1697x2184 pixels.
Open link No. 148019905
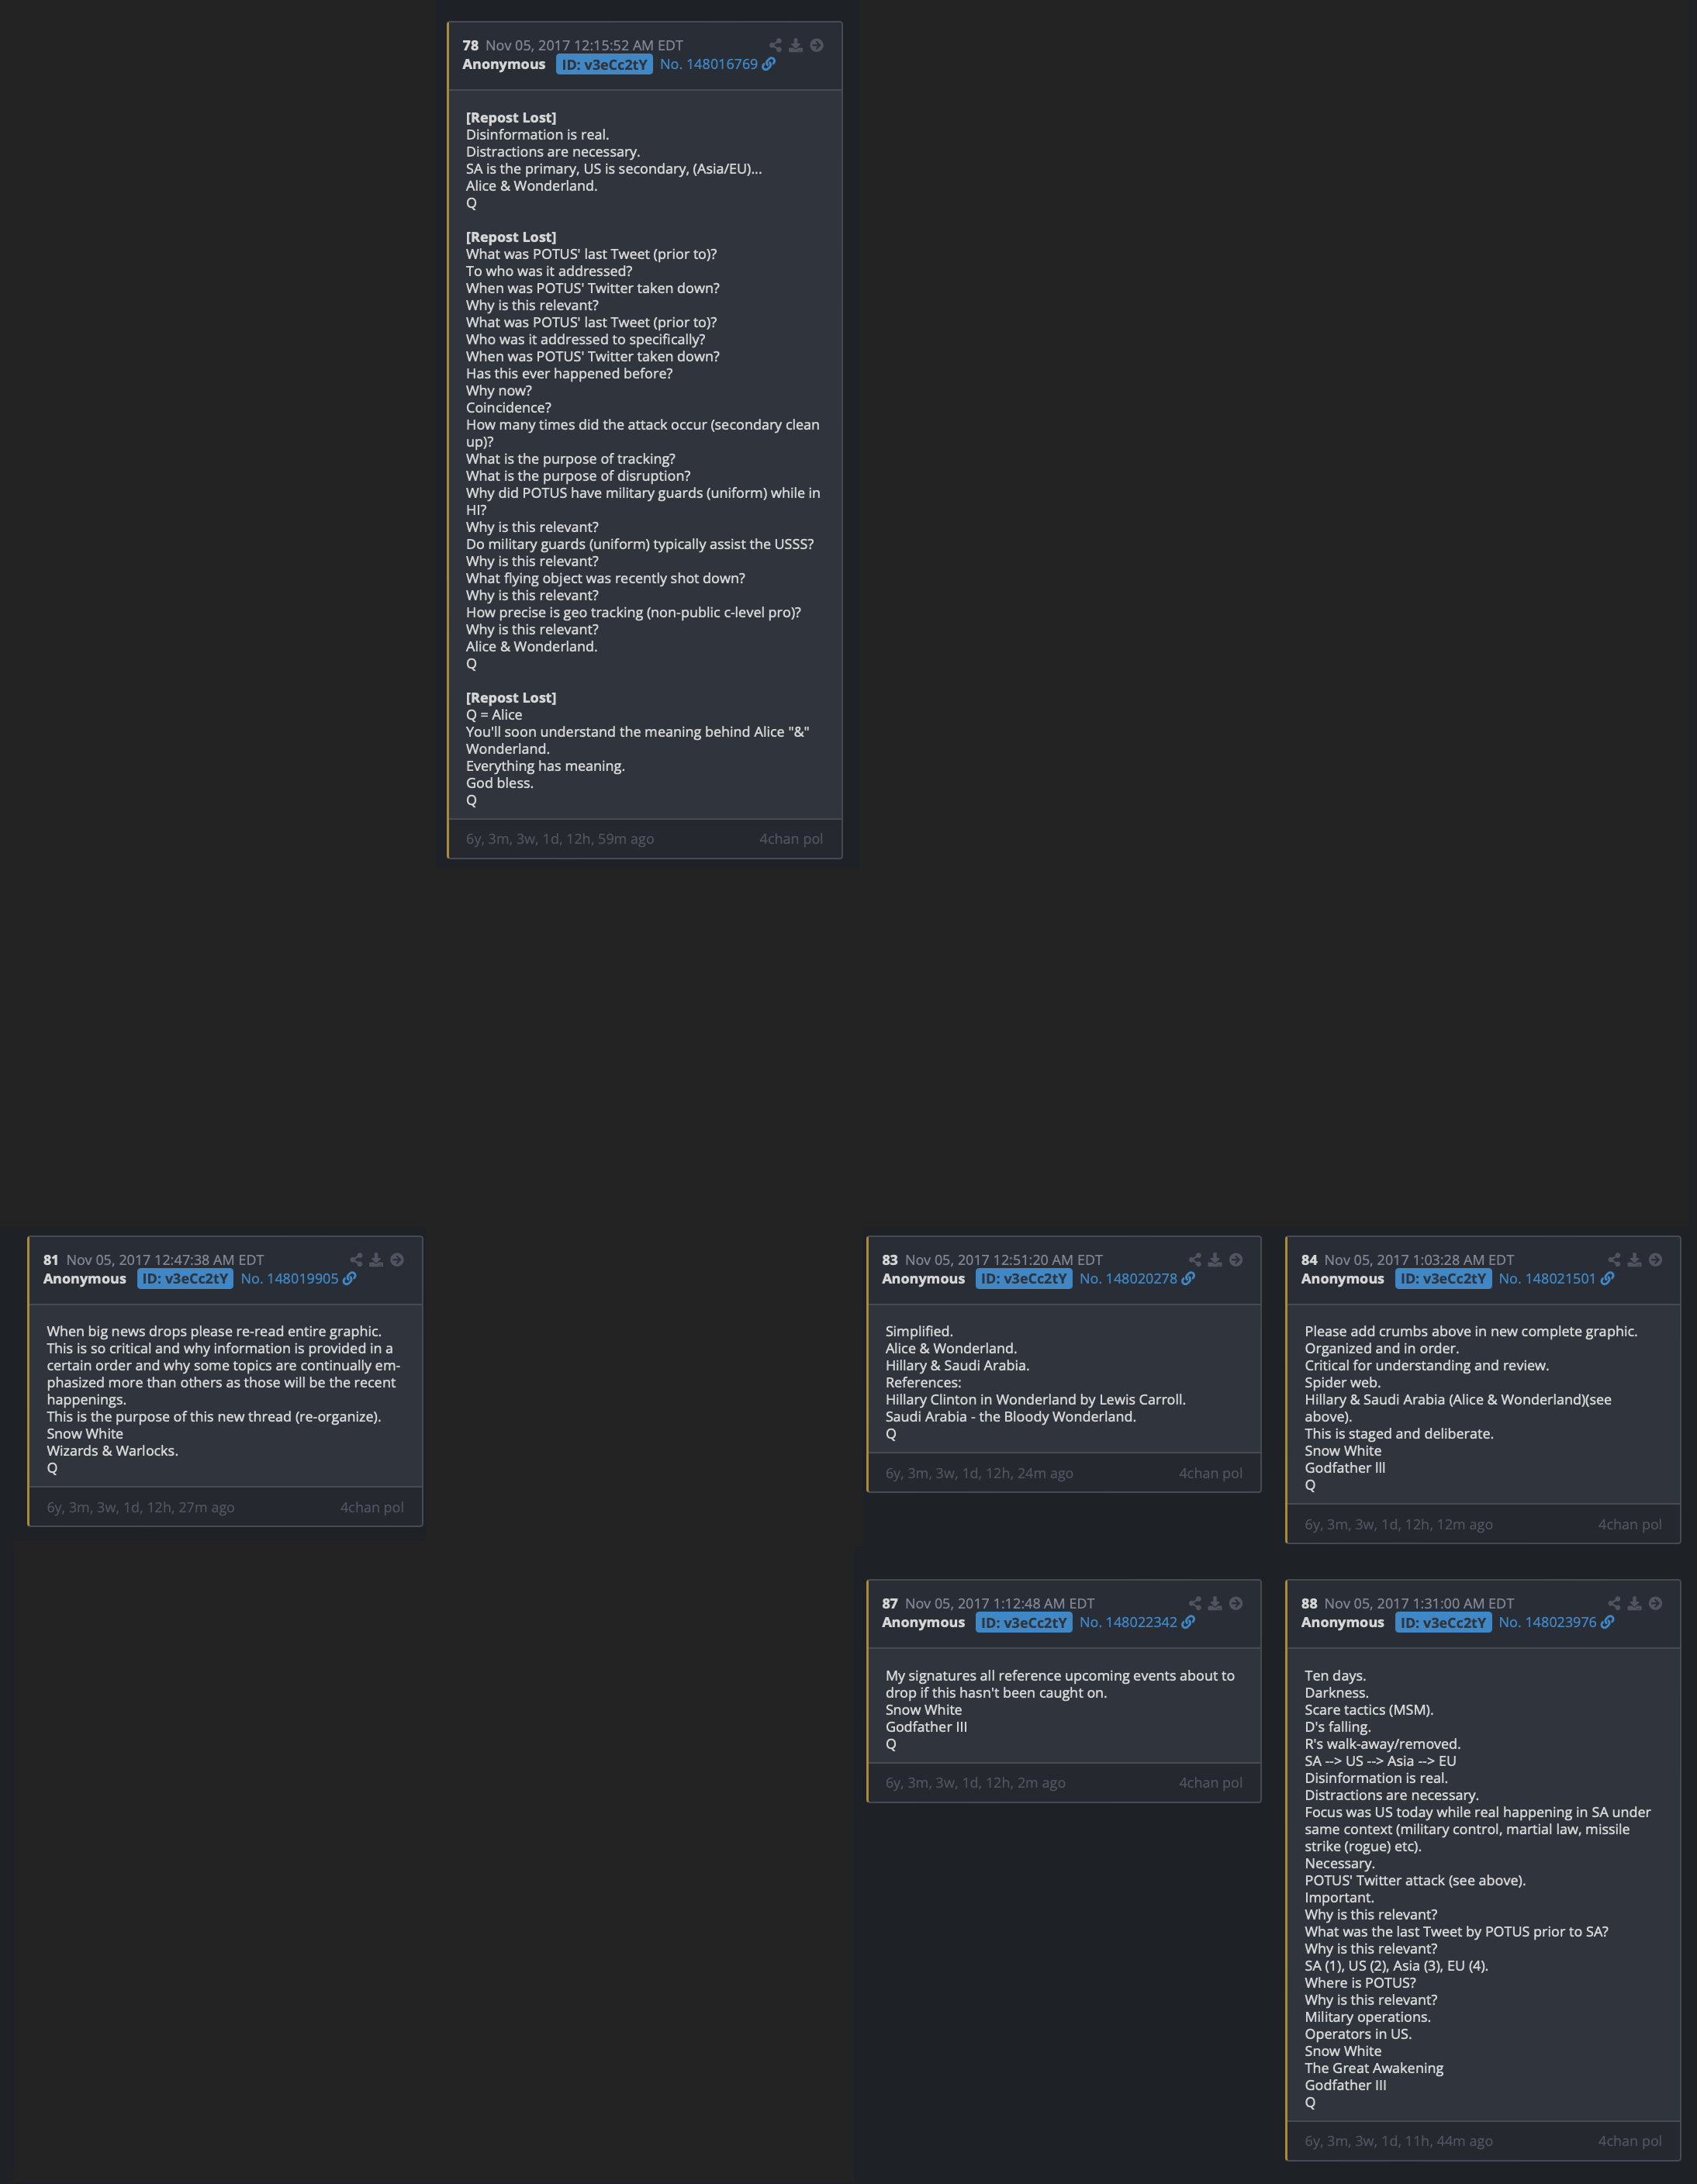(290, 1279)
